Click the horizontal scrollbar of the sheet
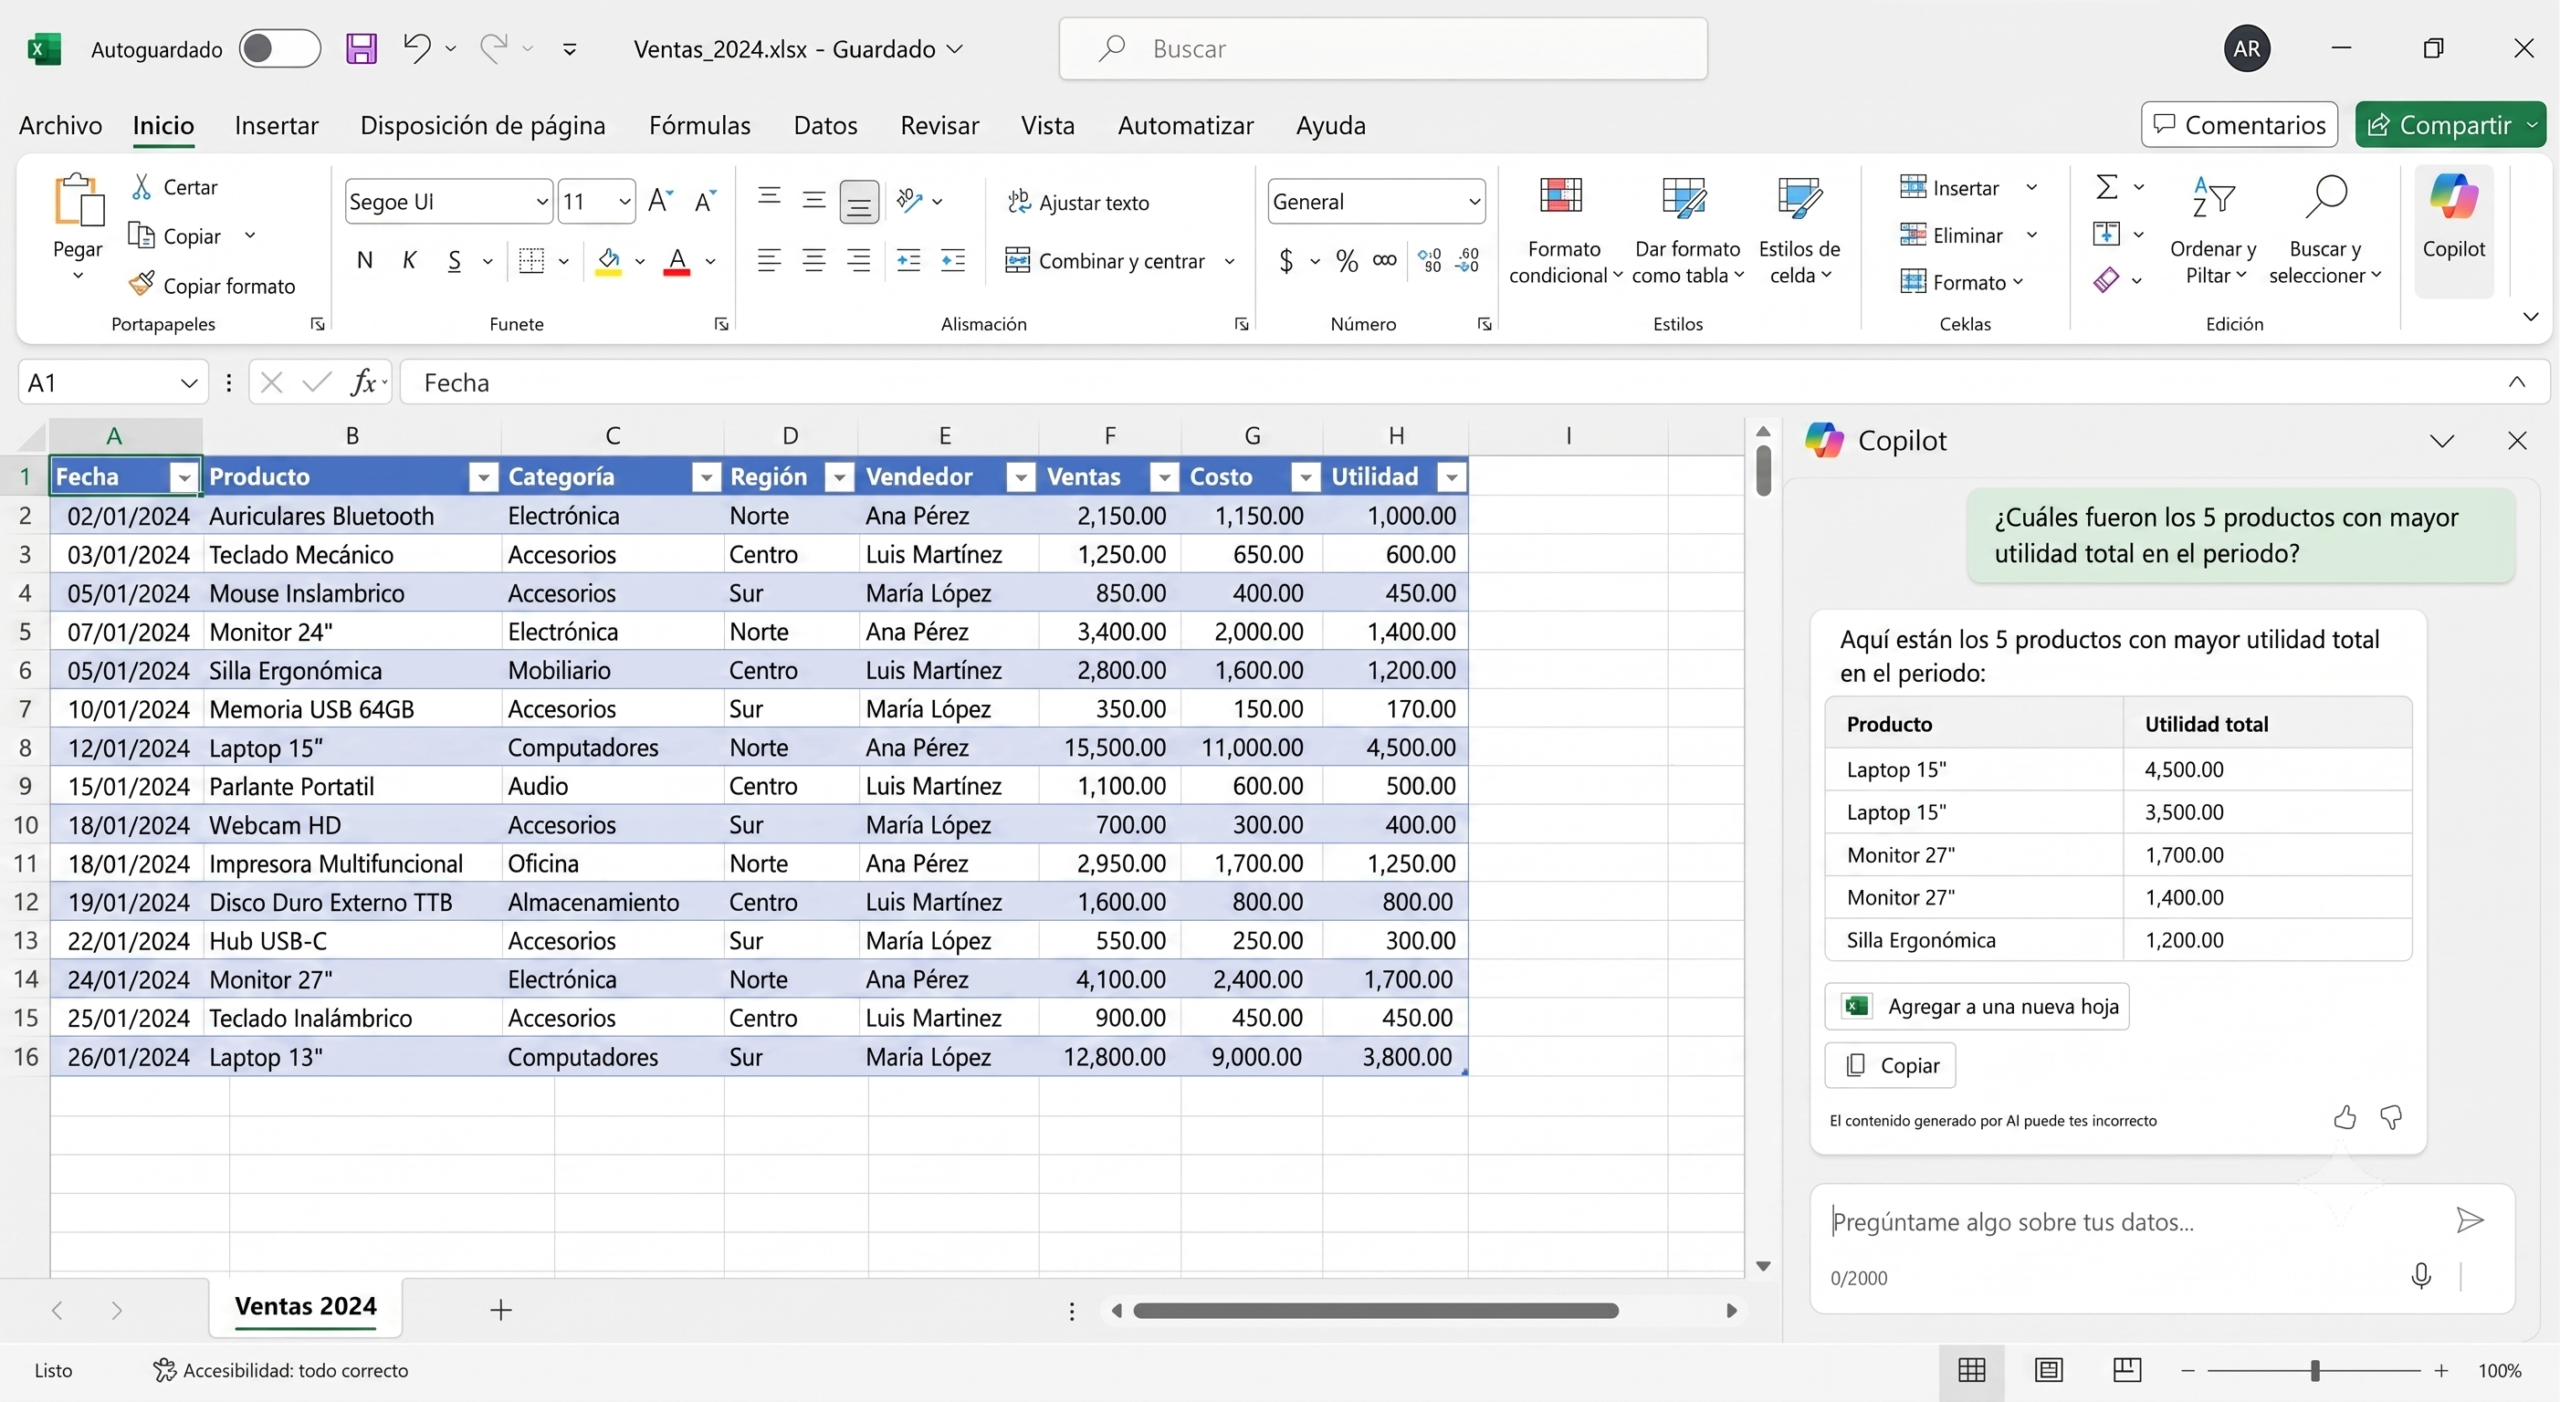The image size is (2560, 1402). 1376,1310
